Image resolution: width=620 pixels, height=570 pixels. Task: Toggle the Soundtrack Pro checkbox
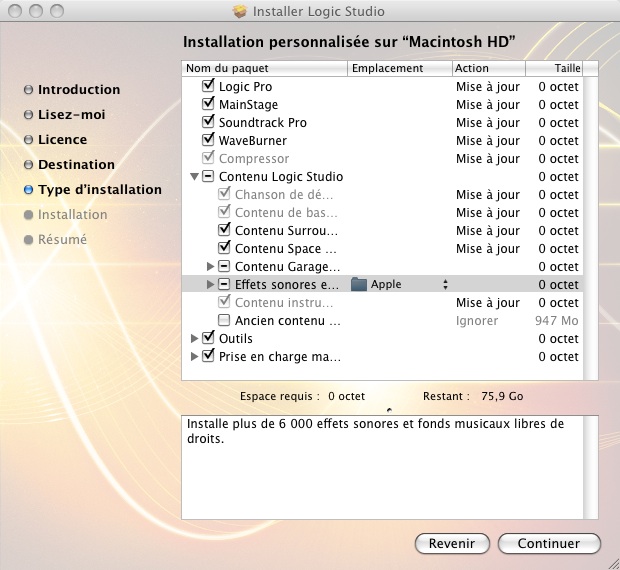coord(209,123)
